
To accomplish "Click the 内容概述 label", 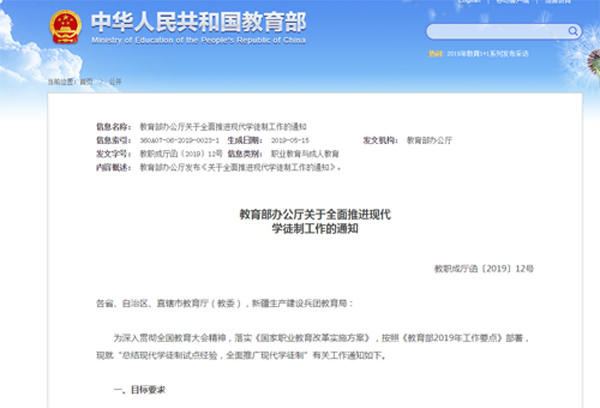I will (113, 167).
